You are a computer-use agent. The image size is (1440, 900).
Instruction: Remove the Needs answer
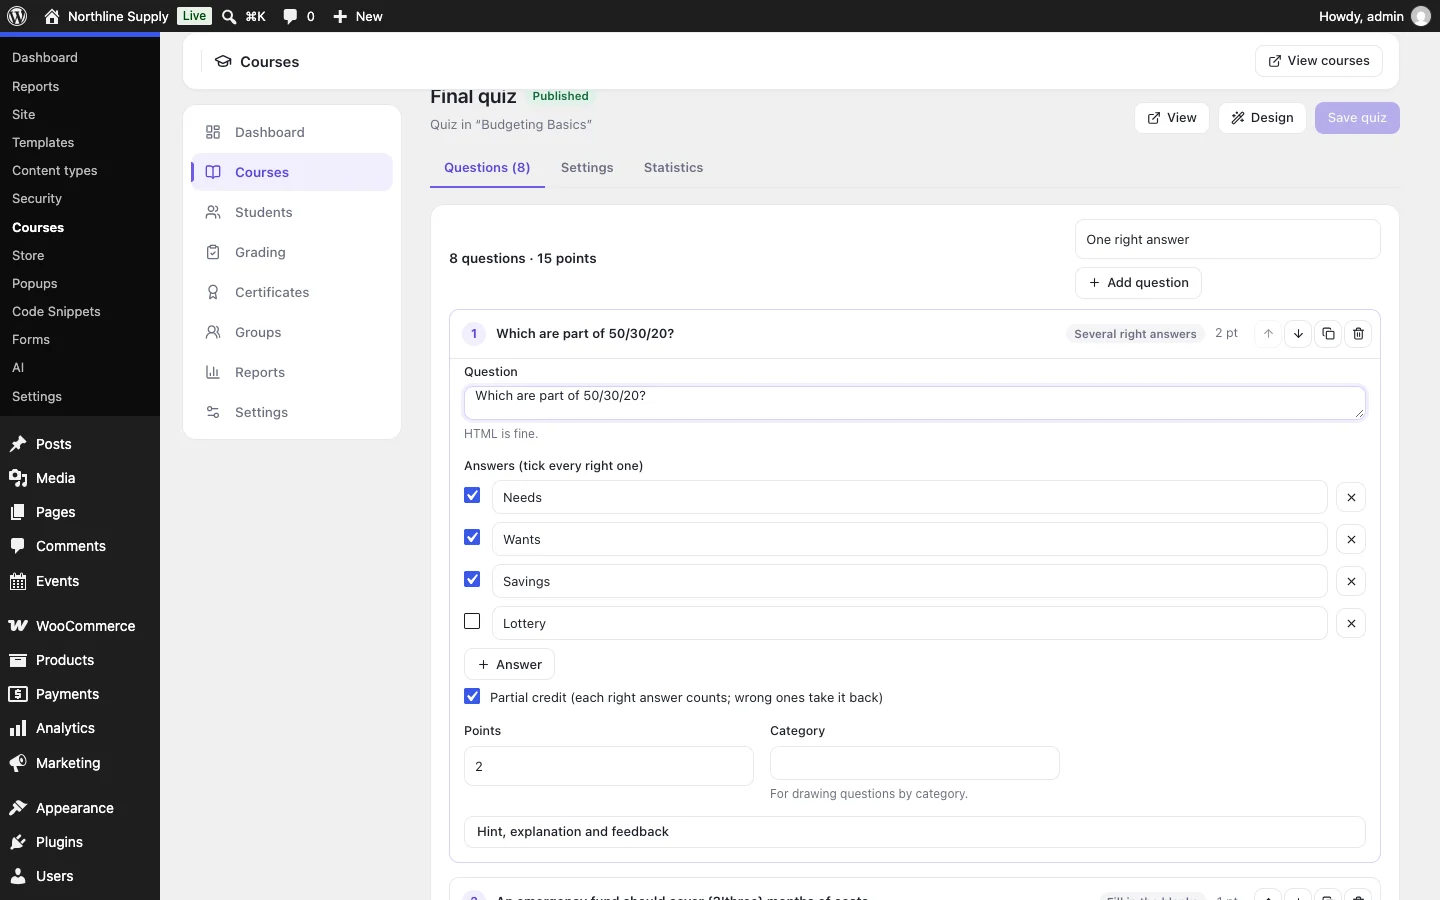(1351, 497)
